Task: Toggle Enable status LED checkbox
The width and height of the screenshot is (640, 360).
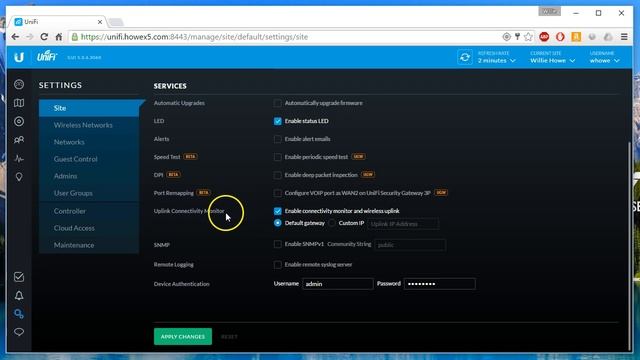Action: 278,121
